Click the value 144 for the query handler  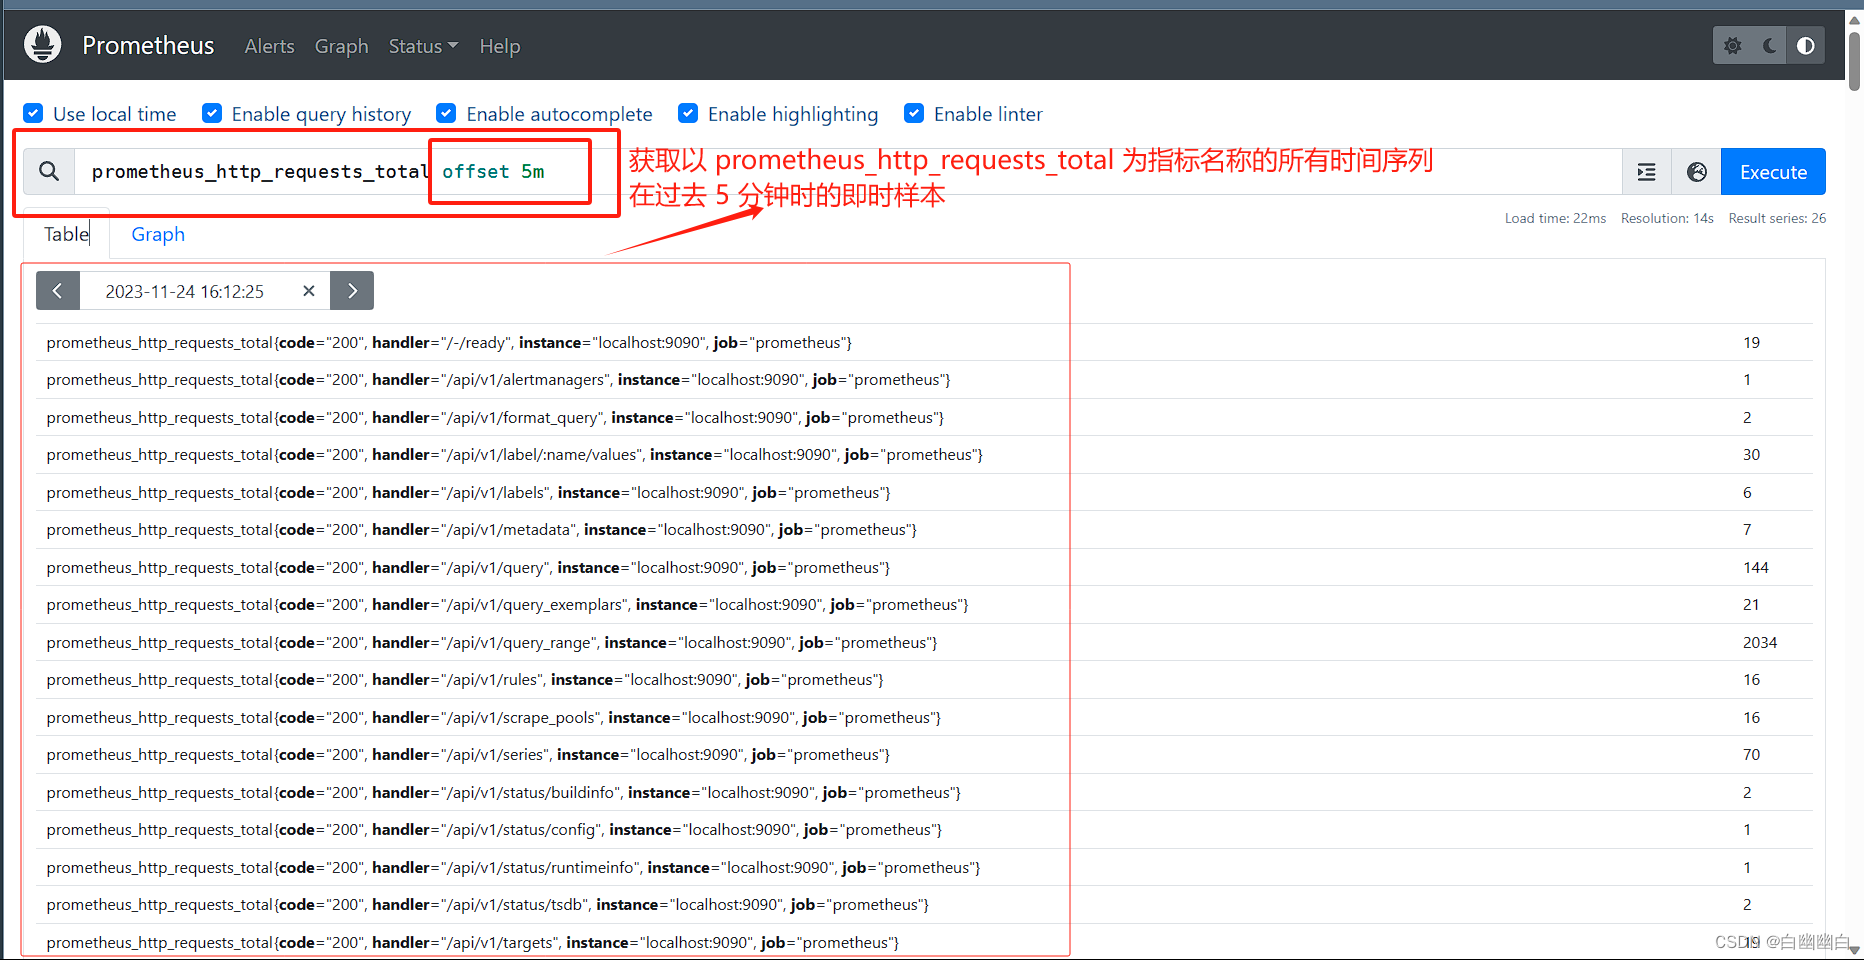click(1756, 567)
